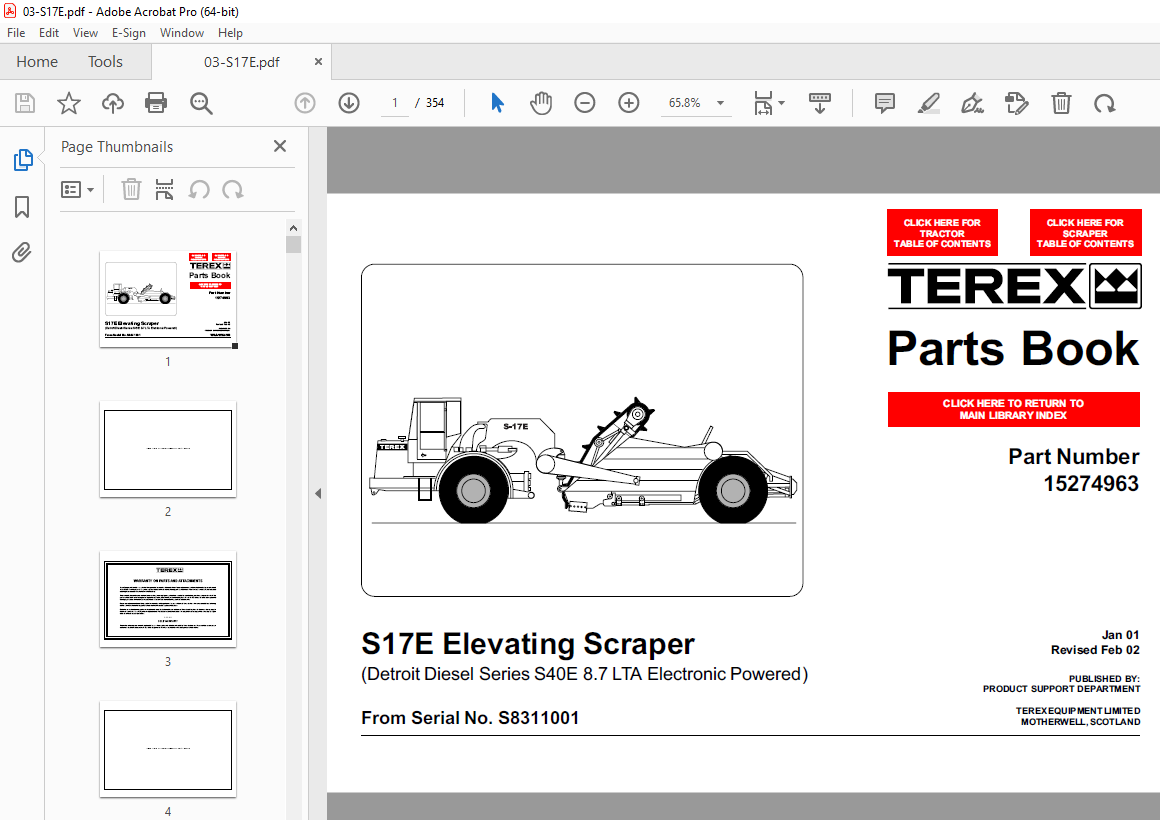
Task: Select page 2 thumbnail
Action: pos(168,449)
